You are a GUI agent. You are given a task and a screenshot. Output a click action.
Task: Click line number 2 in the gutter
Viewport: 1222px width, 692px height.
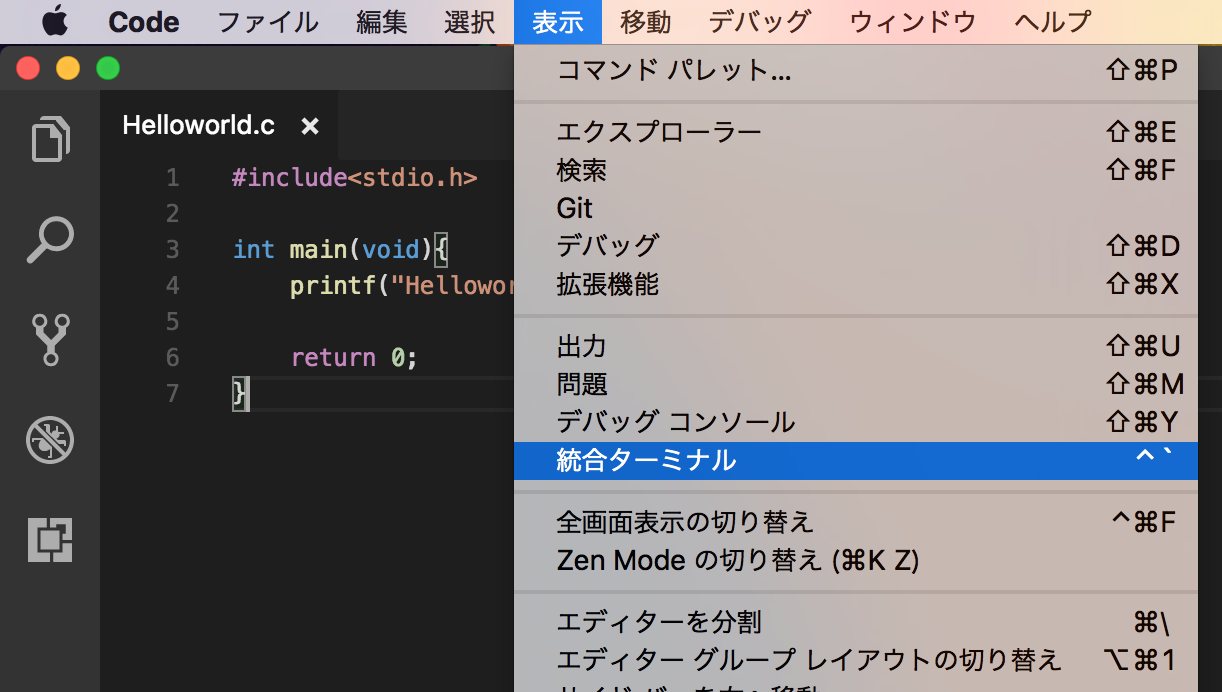click(x=173, y=214)
